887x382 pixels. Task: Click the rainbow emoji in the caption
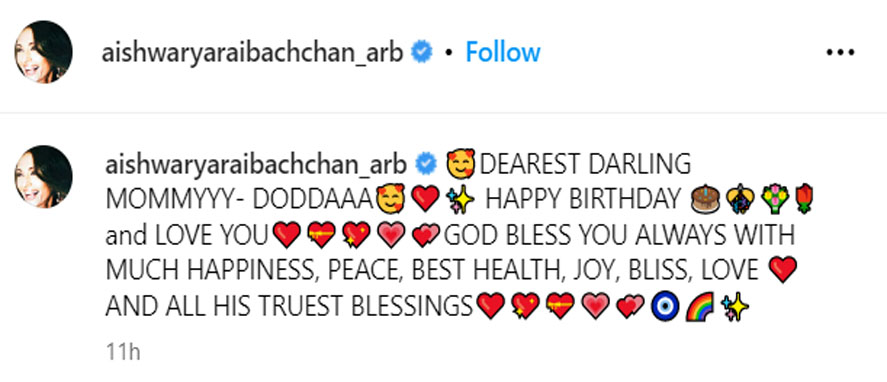tap(700, 308)
